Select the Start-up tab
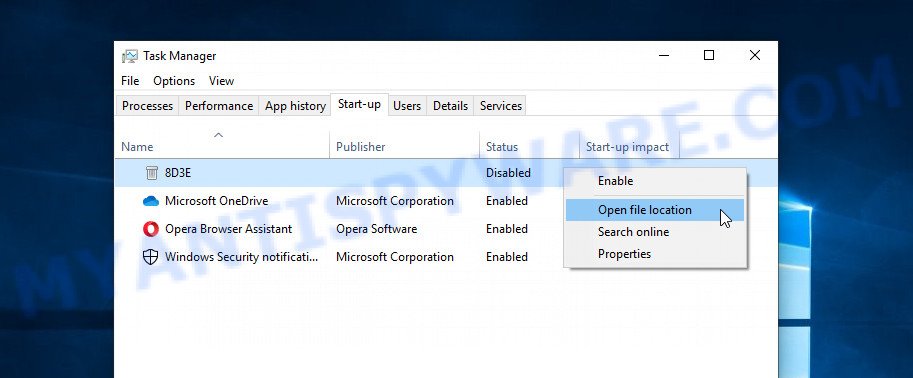 click(x=359, y=105)
